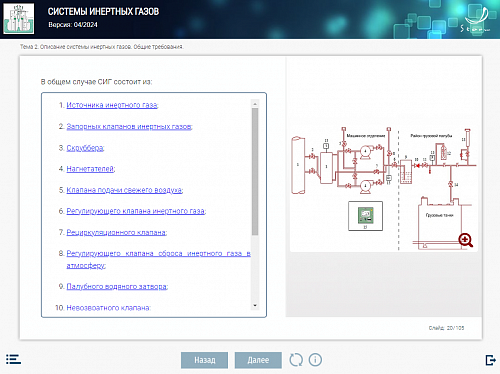Click the list scrollbar down arrow
Image resolution: width=500 pixels, height=374 pixels.
click(255, 305)
